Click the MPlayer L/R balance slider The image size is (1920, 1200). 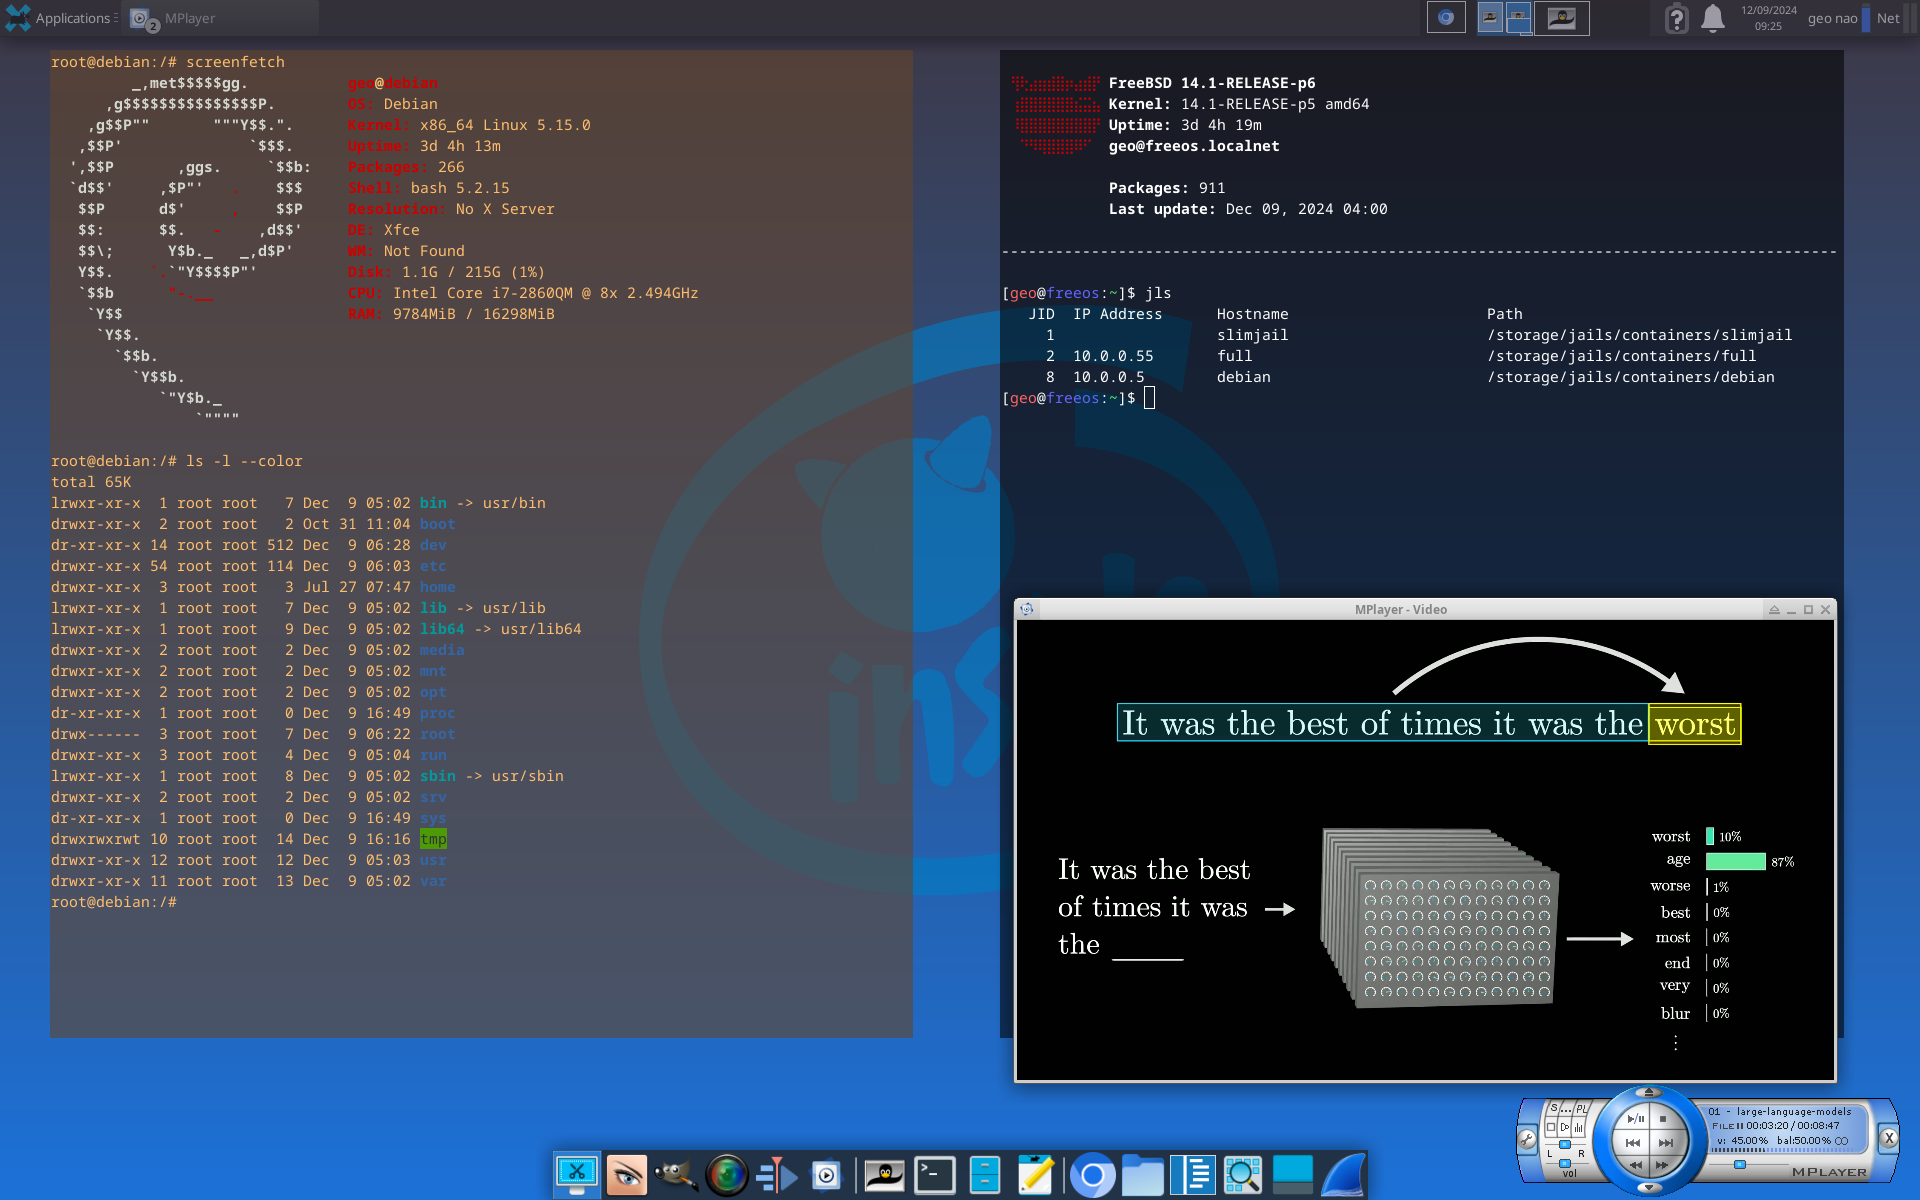pos(1565,1144)
